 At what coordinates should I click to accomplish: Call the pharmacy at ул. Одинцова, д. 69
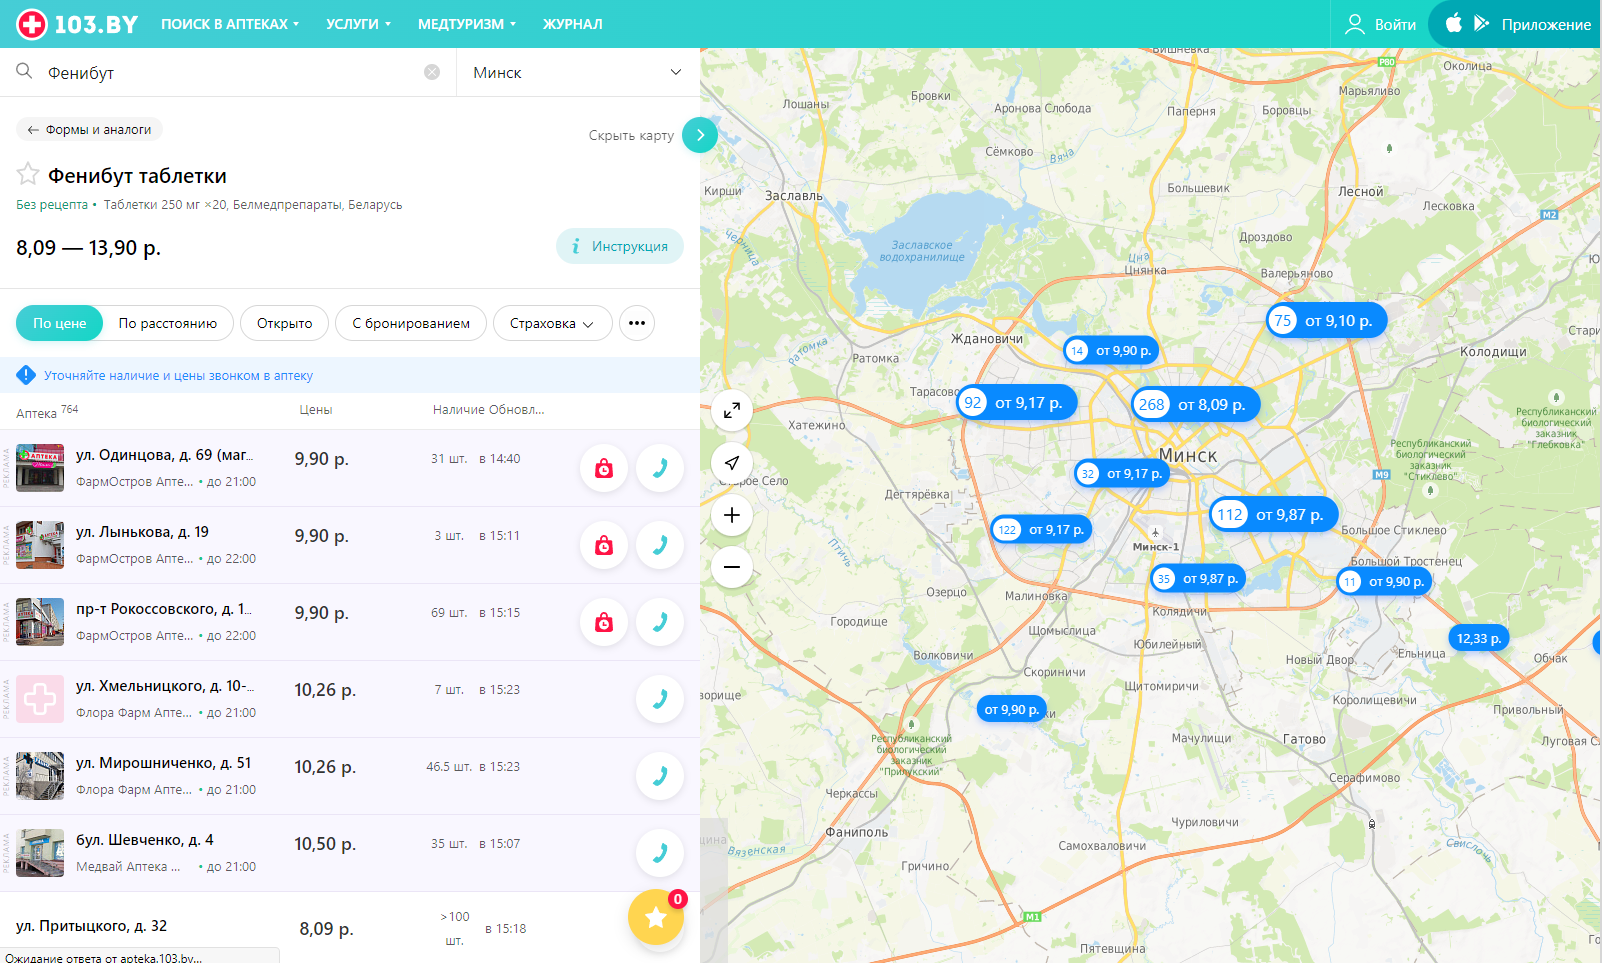tap(660, 468)
